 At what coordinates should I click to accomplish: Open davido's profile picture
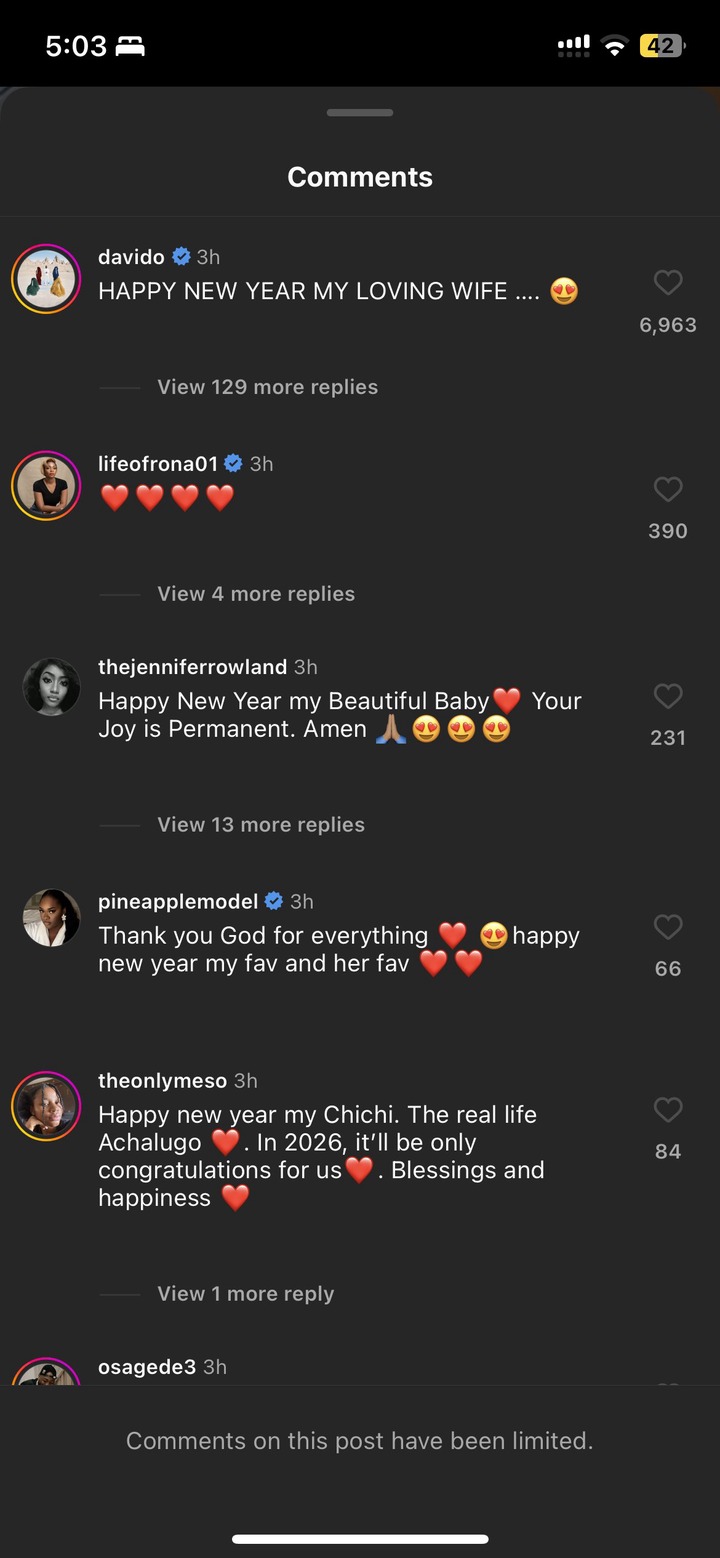tap(46, 279)
